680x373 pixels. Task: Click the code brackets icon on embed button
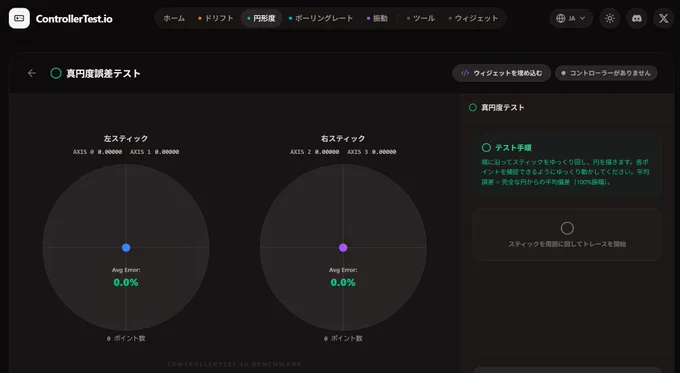[x=465, y=73]
